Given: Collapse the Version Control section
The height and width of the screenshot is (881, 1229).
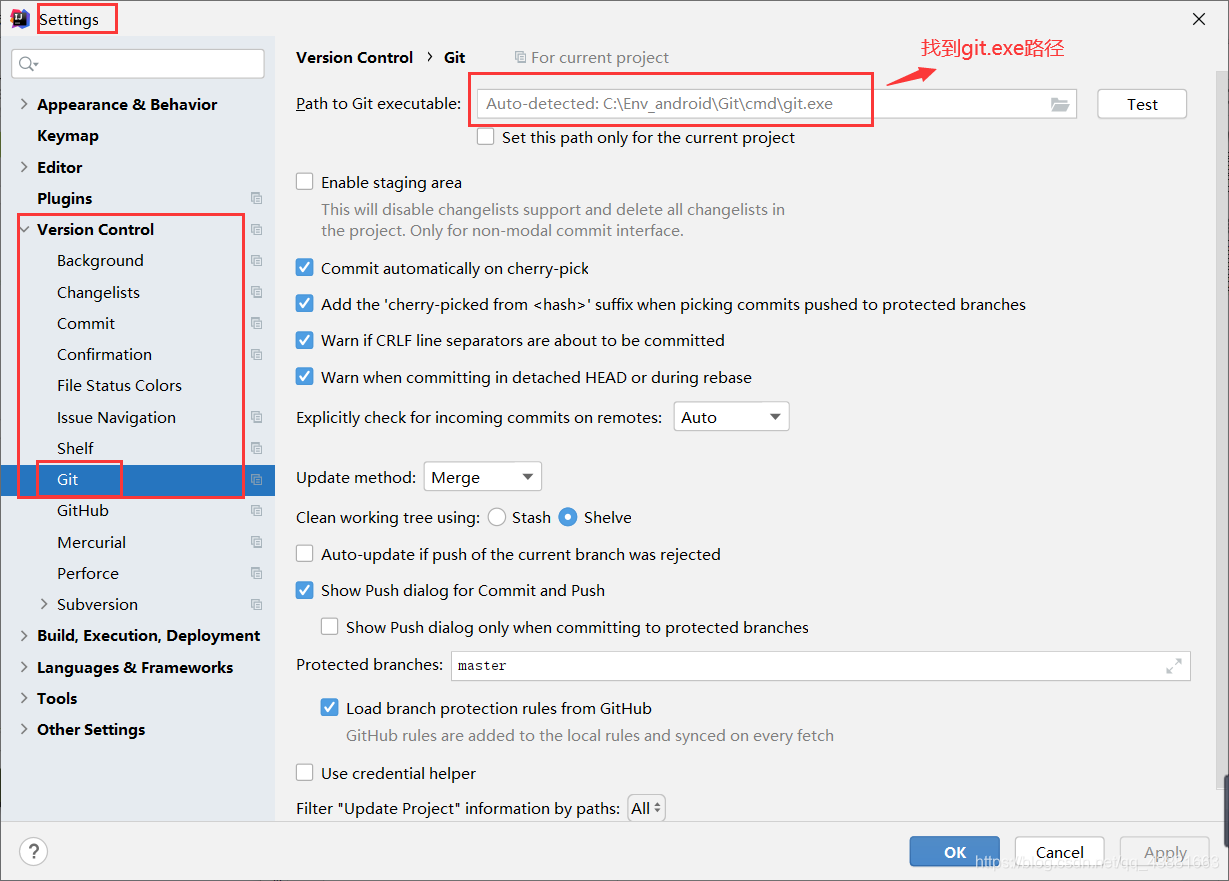Looking at the screenshot, I should [x=24, y=229].
